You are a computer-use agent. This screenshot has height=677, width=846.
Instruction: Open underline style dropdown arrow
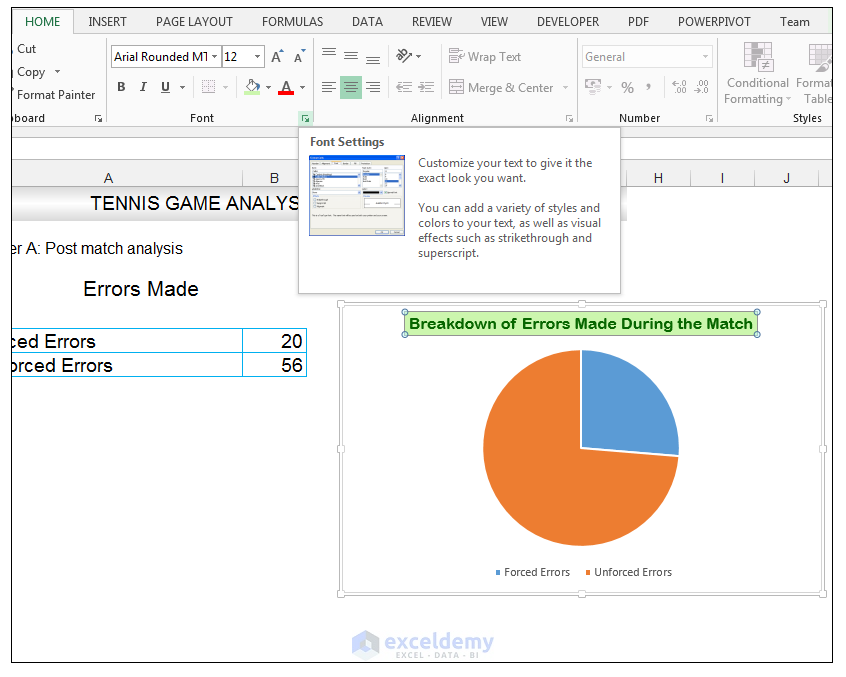(x=182, y=87)
